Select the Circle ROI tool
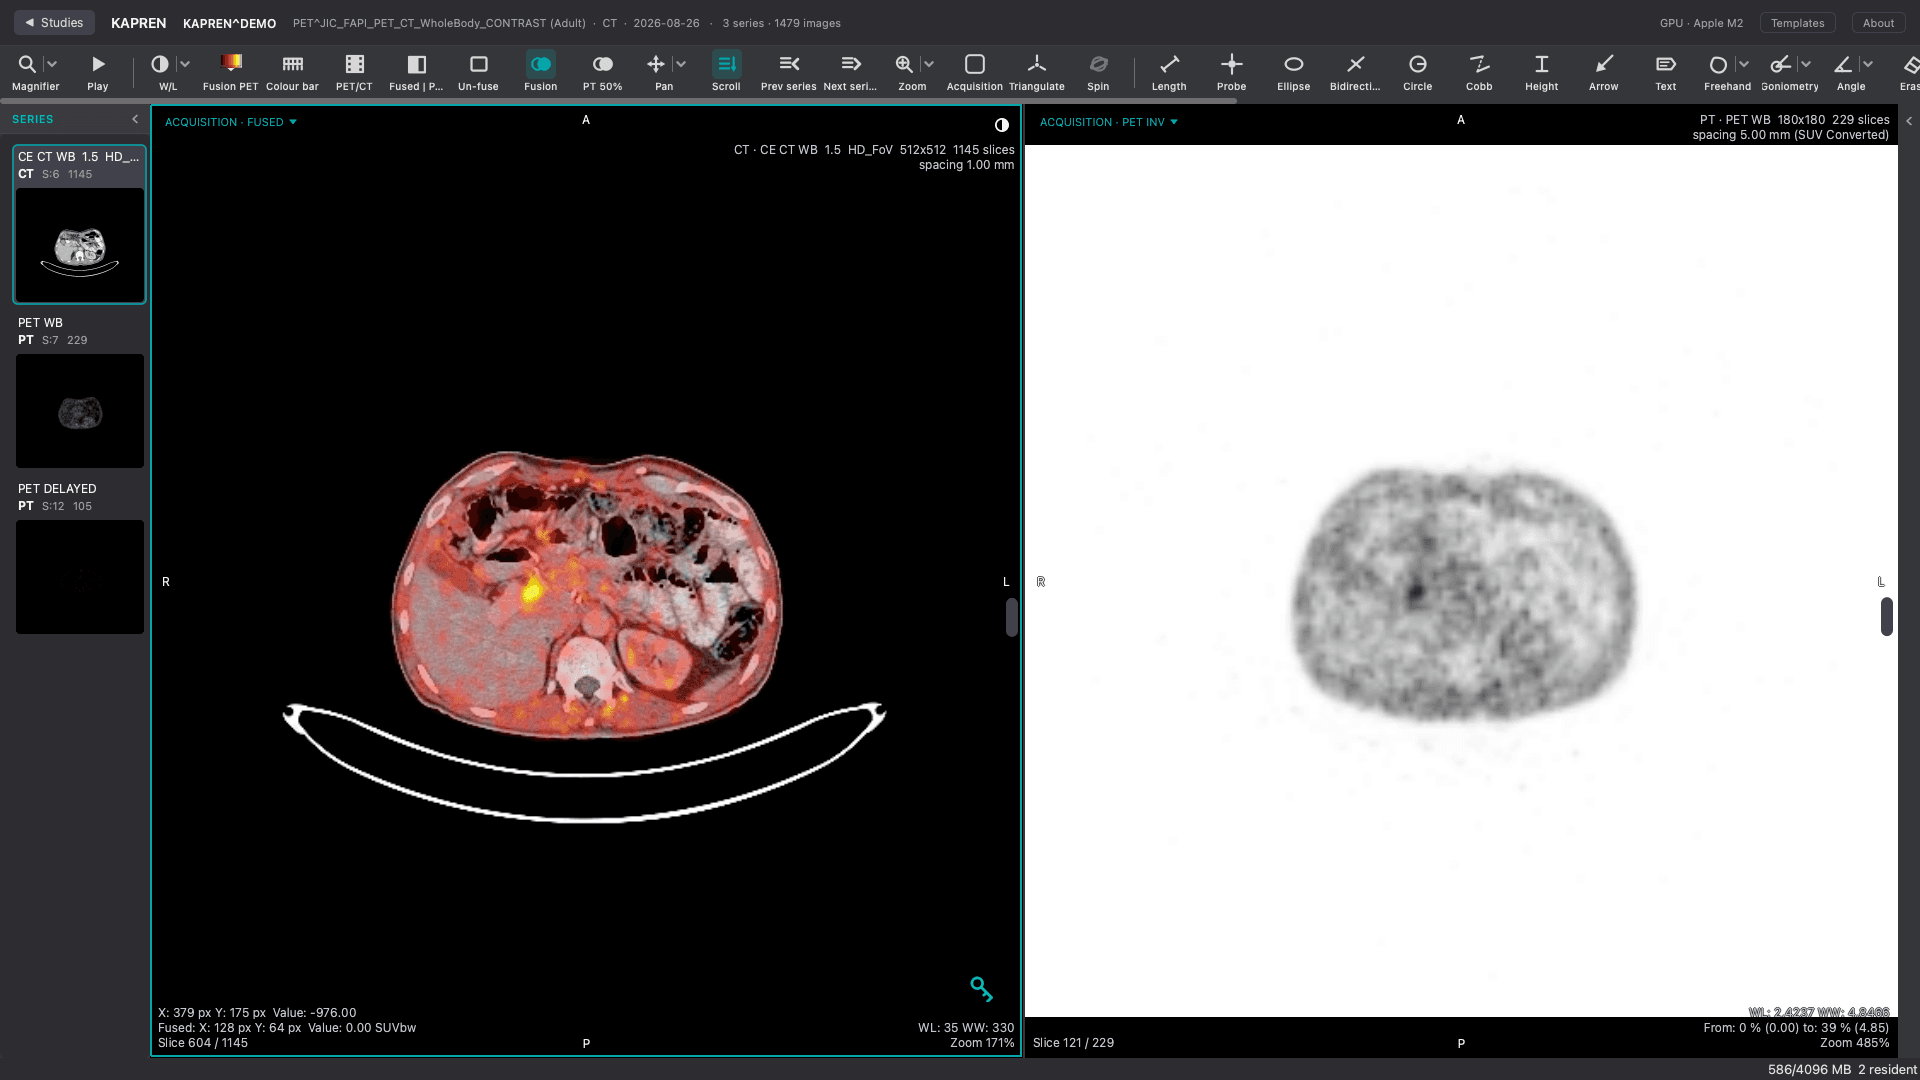1920x1080 pixels. [x=1417, y=72]
